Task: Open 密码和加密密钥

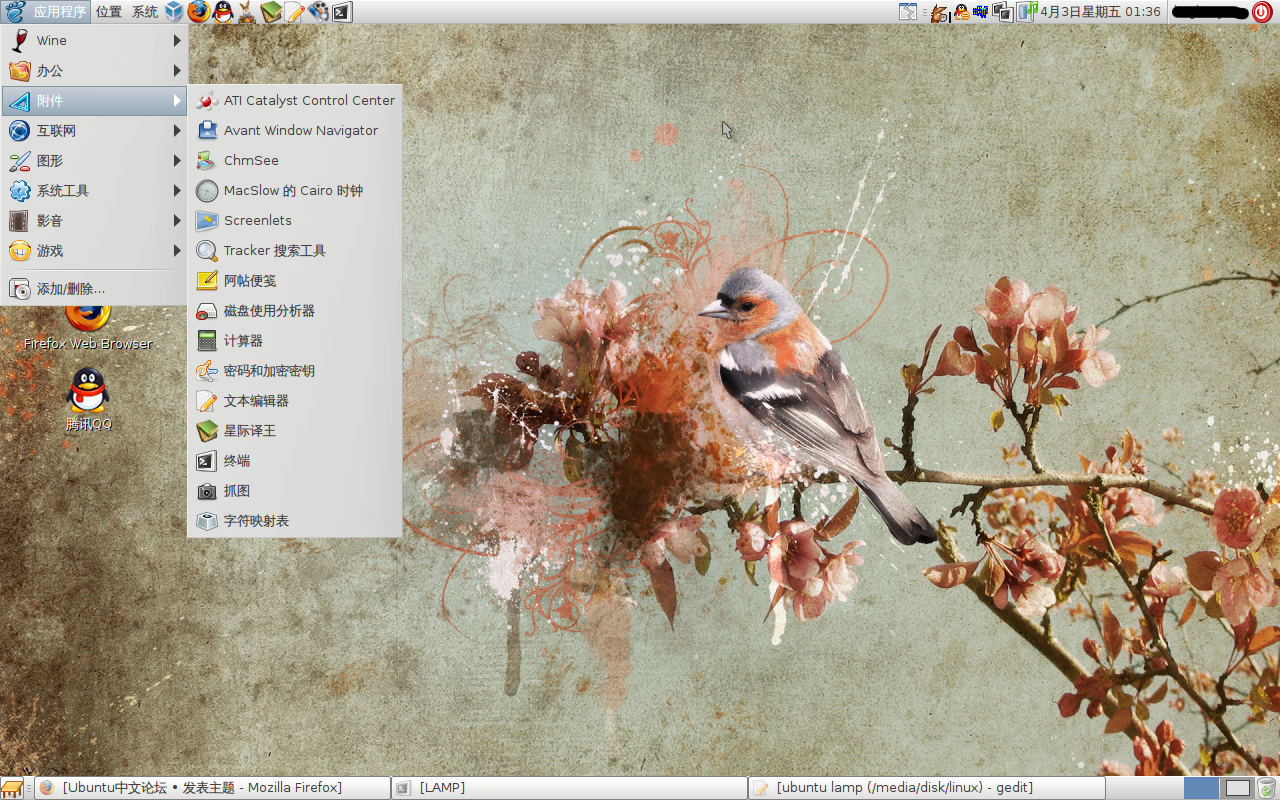Action: [295, 370]
